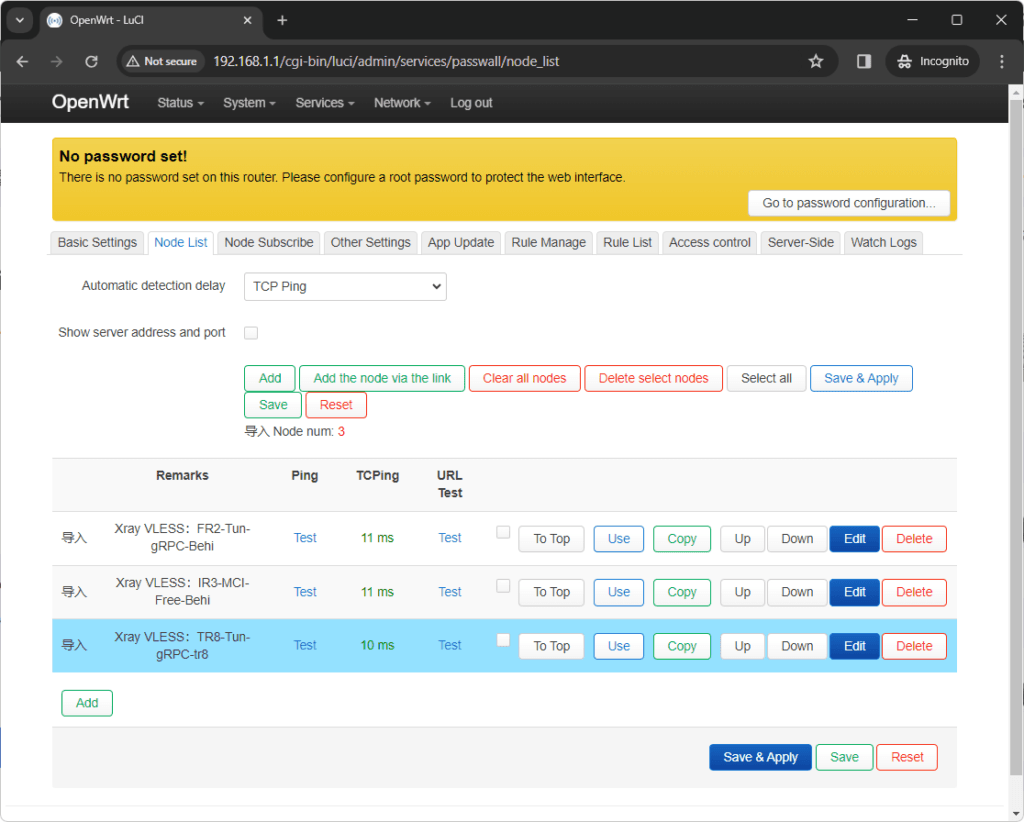Viewport: 1024px width, 822px height.
Task: Switch to the Basic Settings tab
Action: coord(97,242)
